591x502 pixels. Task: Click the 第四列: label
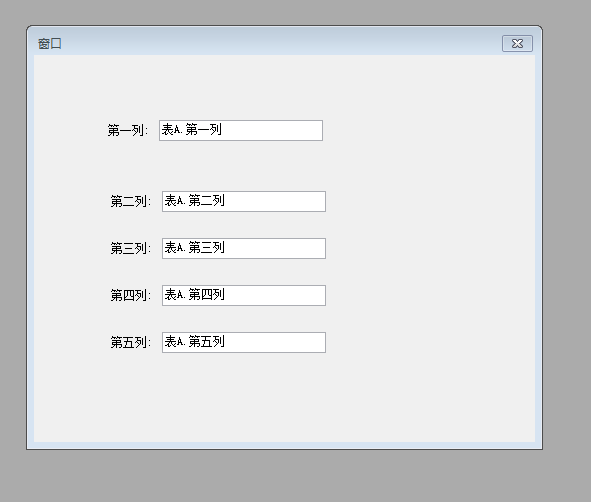pos(131,295)
